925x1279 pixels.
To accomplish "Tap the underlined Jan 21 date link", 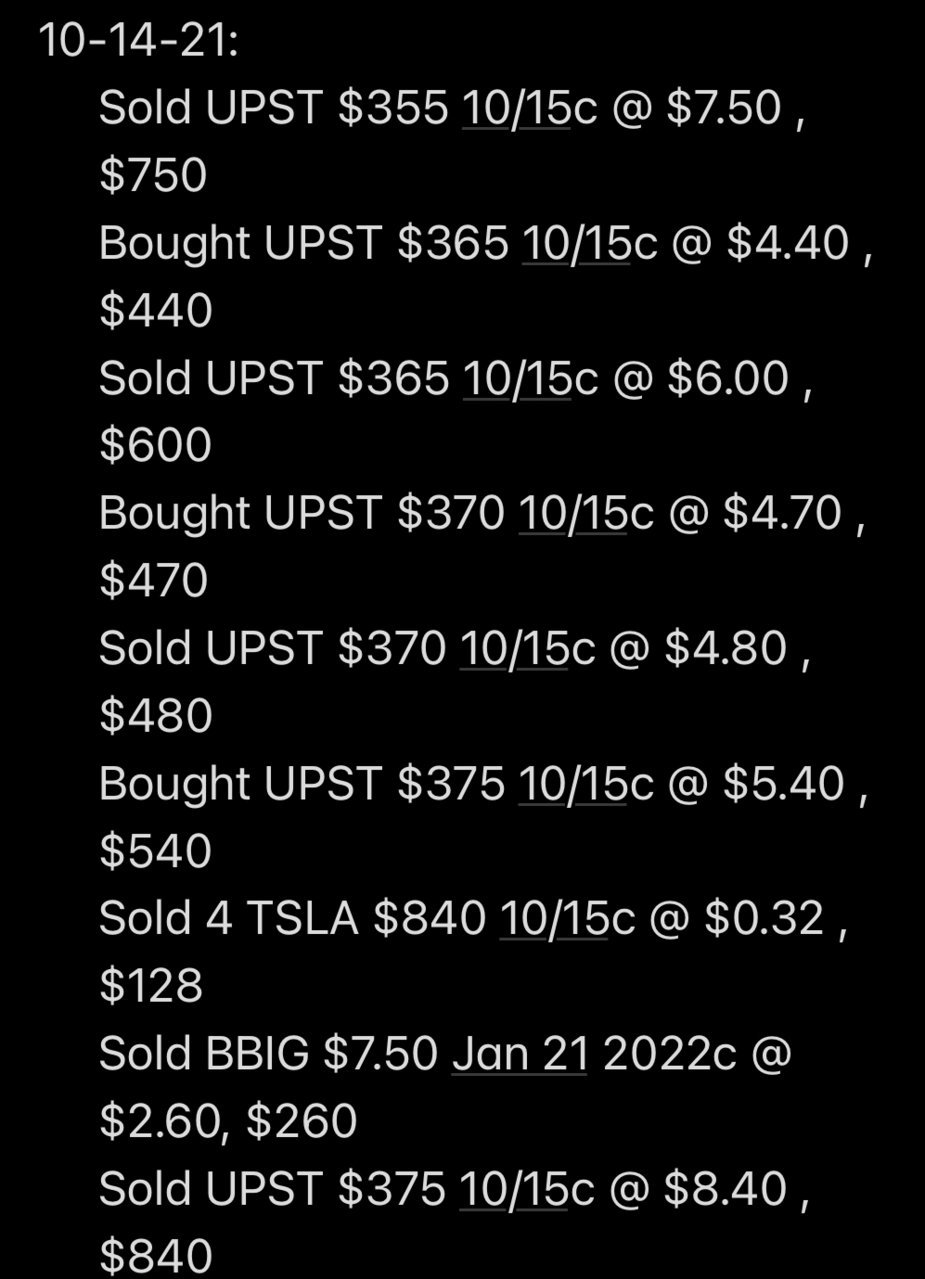I will click(x=519, y=1053).
